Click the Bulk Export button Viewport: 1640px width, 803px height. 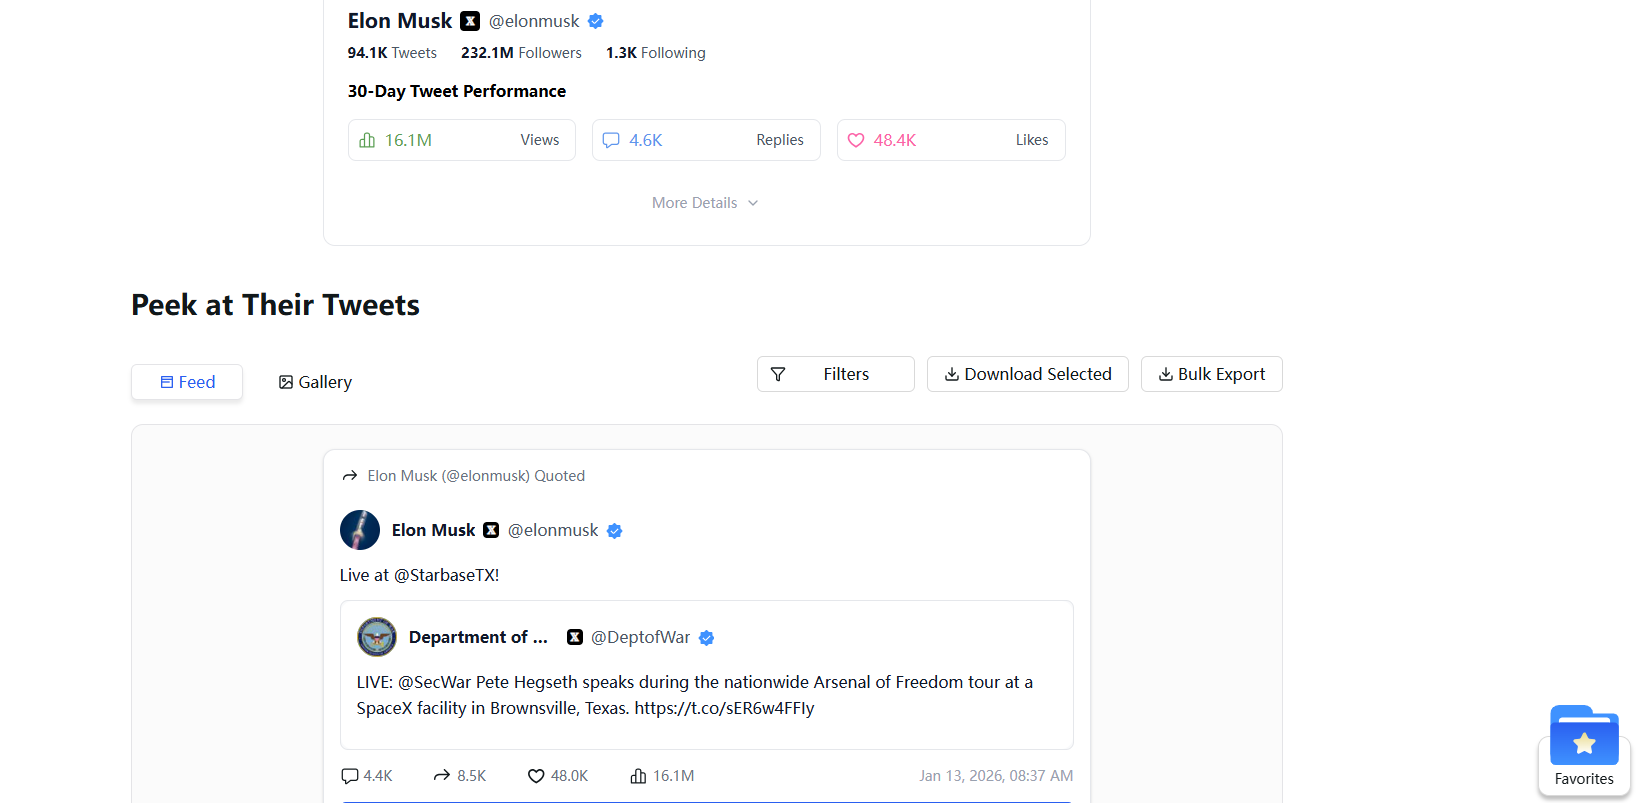(x=1211, y=374)
